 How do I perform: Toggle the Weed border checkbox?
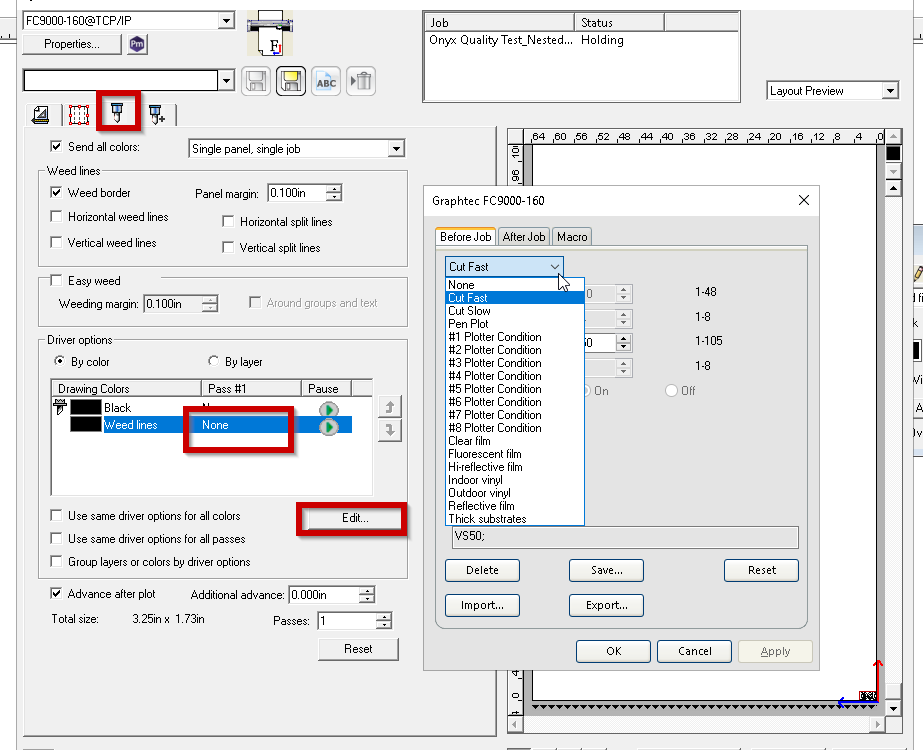57,192
